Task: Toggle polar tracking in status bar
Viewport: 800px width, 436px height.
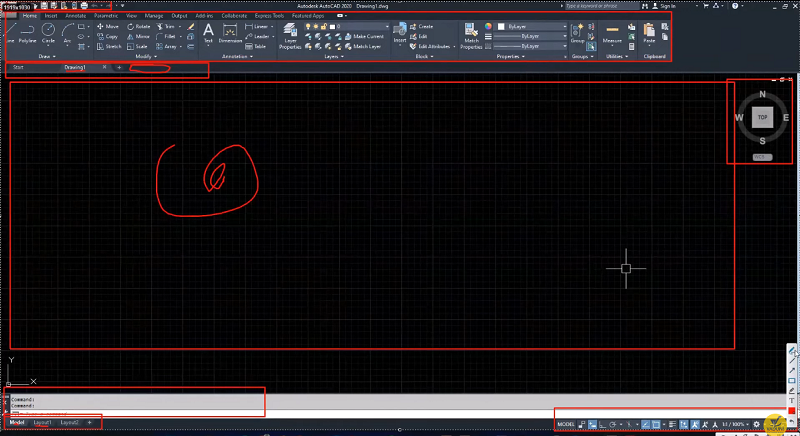Action: (612, 424)
